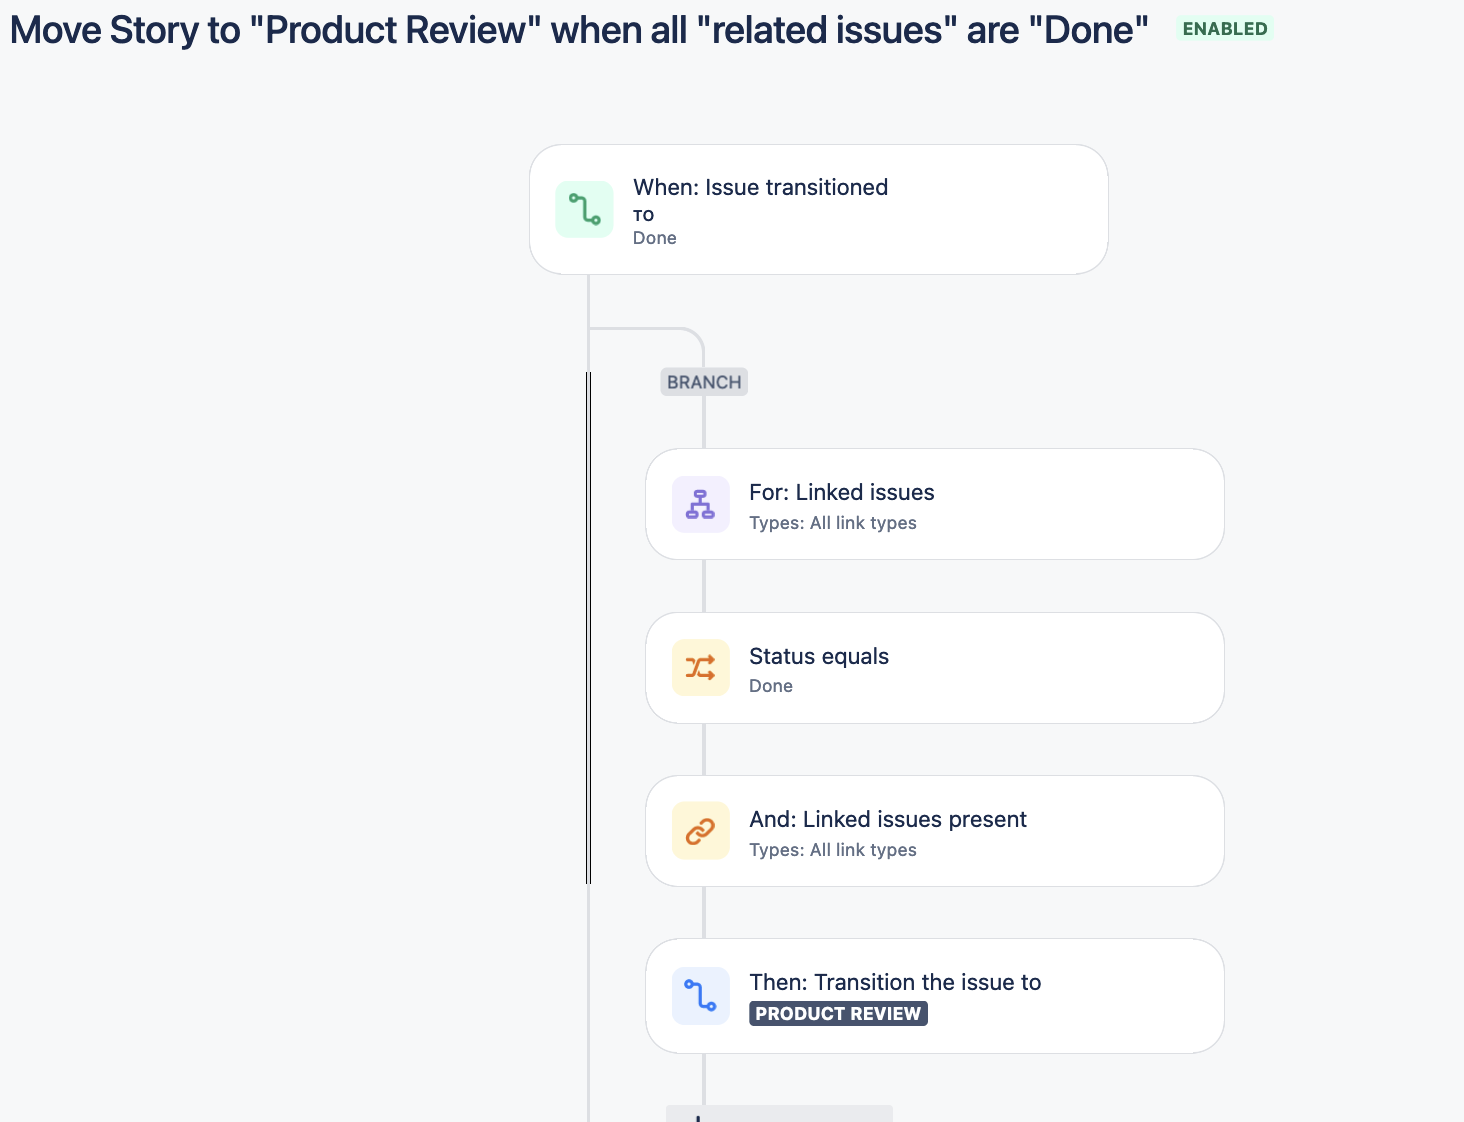This screenshot has width=1464, height=1122.
Task: Click the chain link icon on Linked issues present
Action: tap(700, 831)
